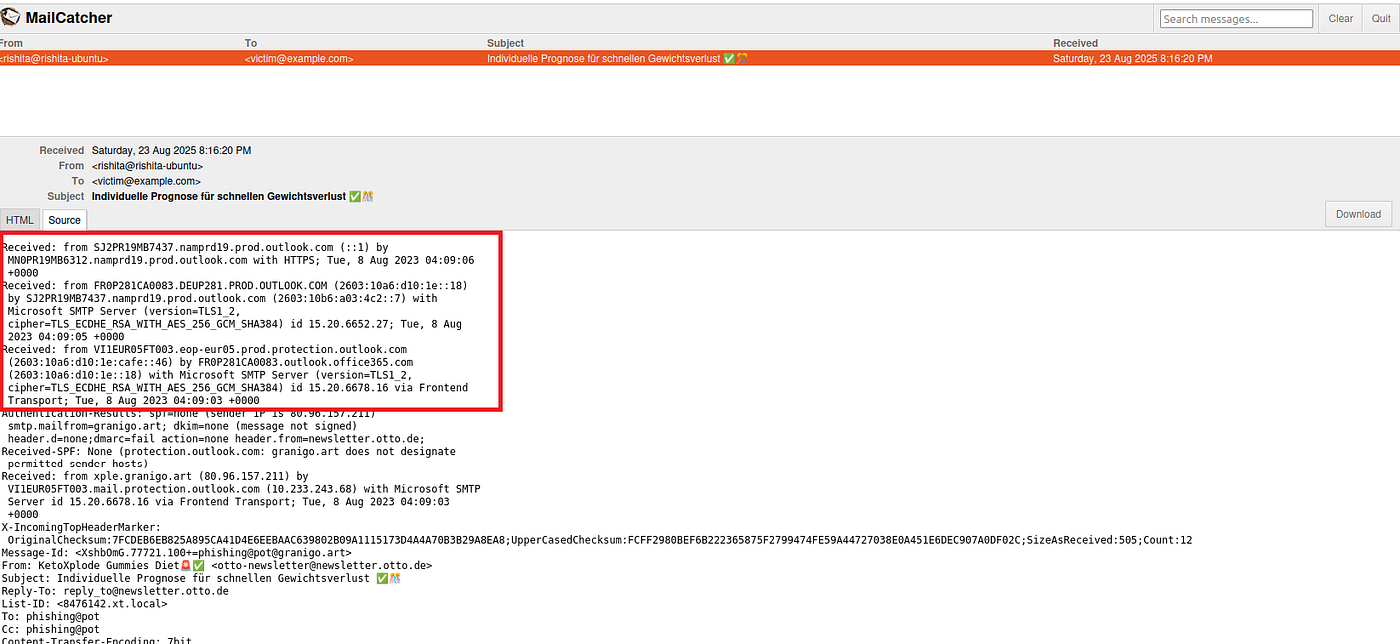Click the To column header
The width and height of the screenshot is (1400, 644).
pyautogui.click(x=251, y=43)
